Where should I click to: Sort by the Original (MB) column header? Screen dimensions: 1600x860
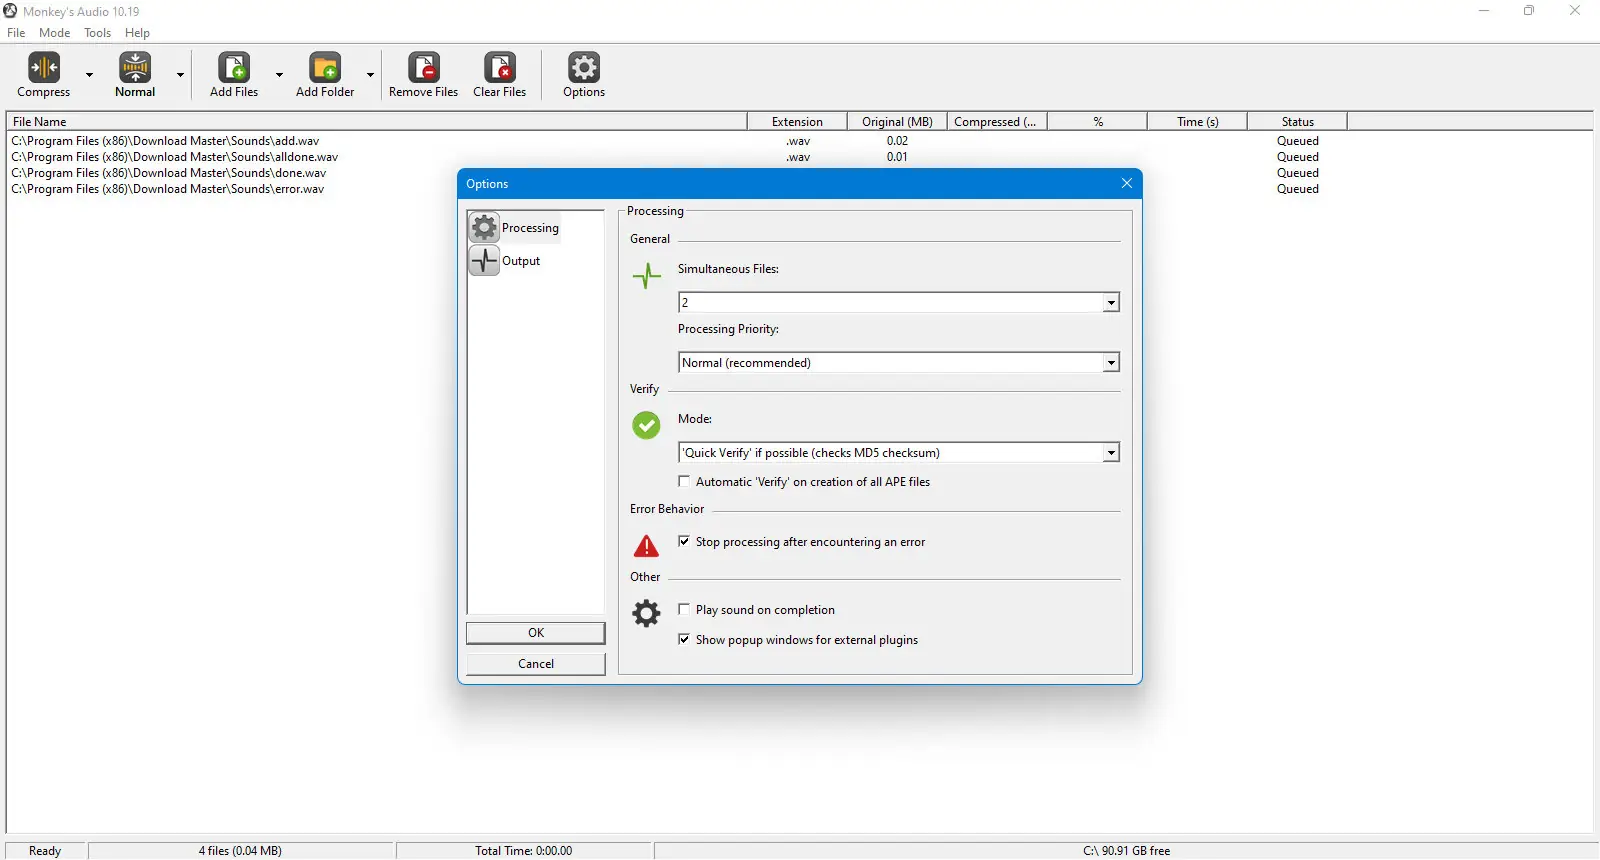point(897,122)
